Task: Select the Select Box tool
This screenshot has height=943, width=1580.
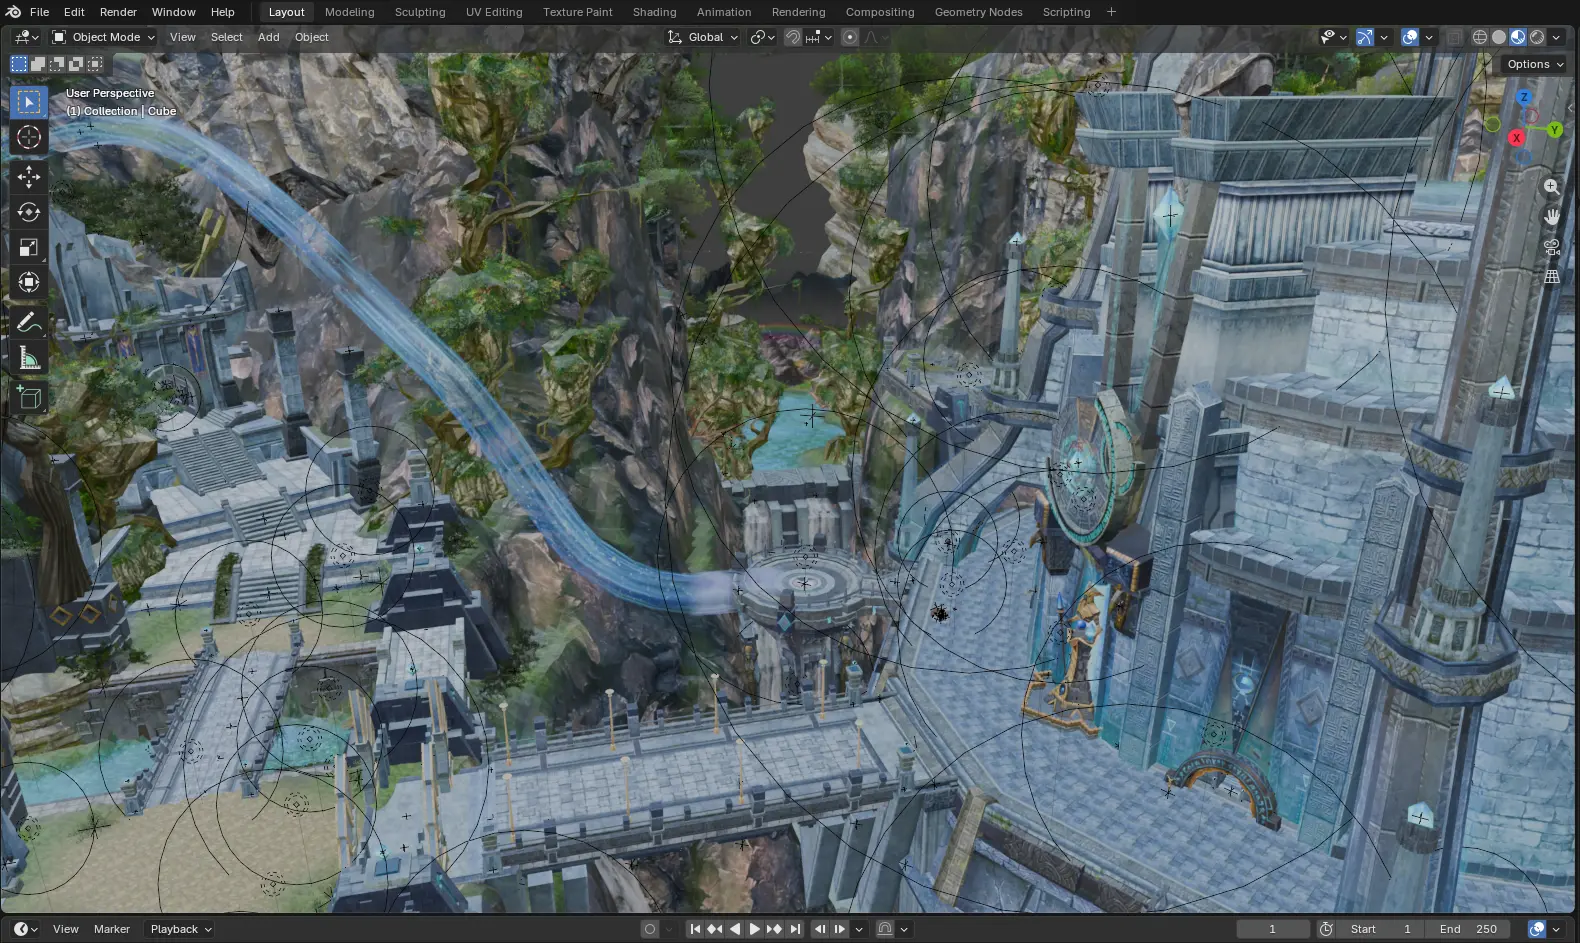Action: point(29,102)
